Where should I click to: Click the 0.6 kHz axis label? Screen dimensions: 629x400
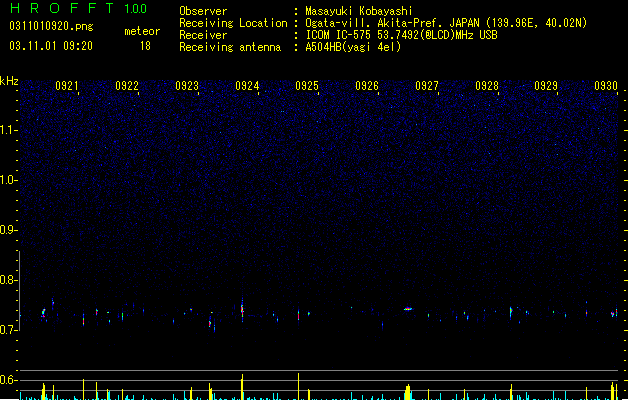[9, 380]
